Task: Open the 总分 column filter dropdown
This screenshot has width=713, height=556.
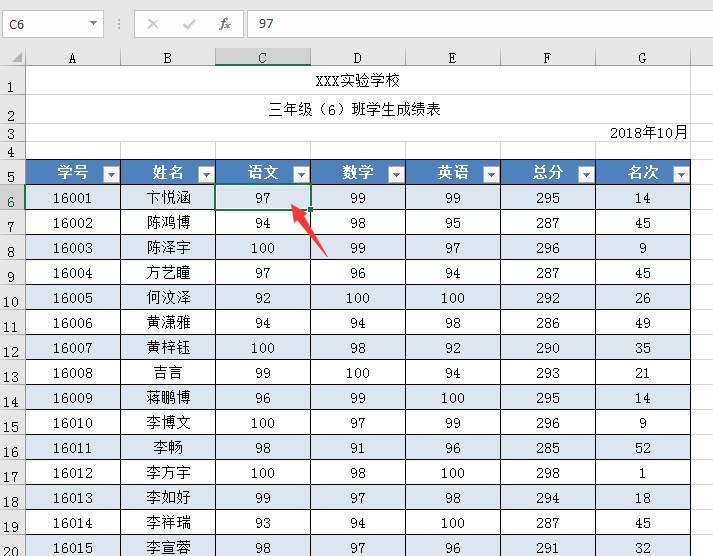Action: (586, 174)
